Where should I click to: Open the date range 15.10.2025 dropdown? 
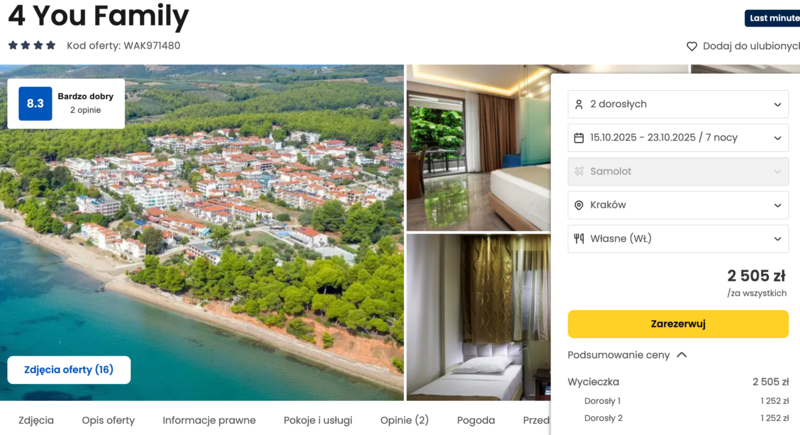point(678,138)
